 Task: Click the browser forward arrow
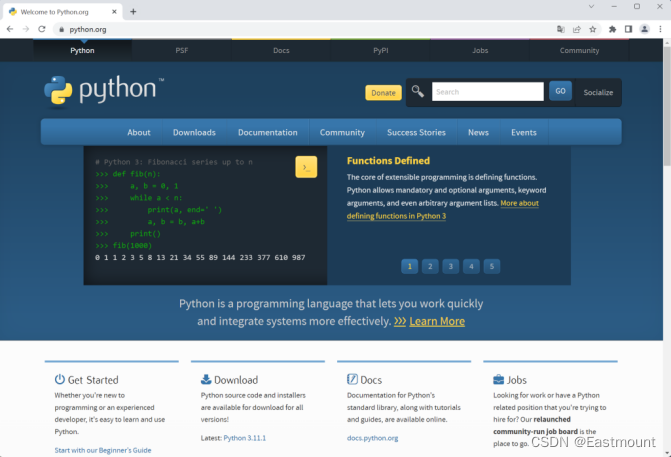(26, 29)
